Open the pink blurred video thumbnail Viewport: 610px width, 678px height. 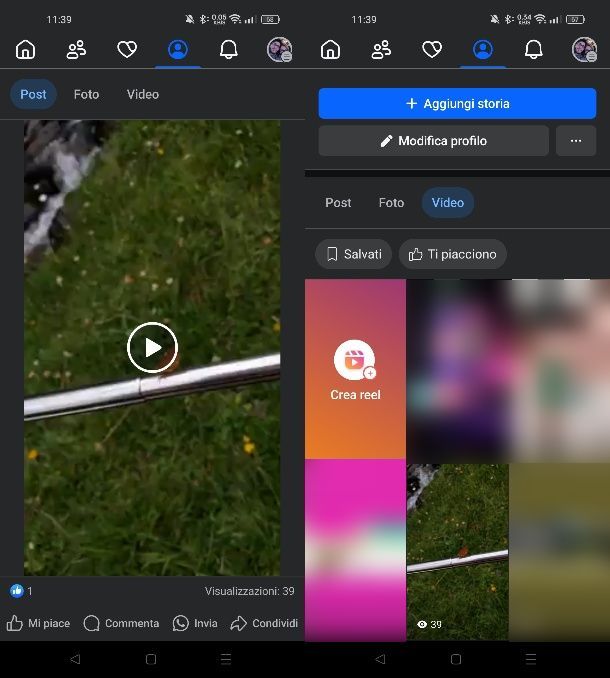coord(355,550)
